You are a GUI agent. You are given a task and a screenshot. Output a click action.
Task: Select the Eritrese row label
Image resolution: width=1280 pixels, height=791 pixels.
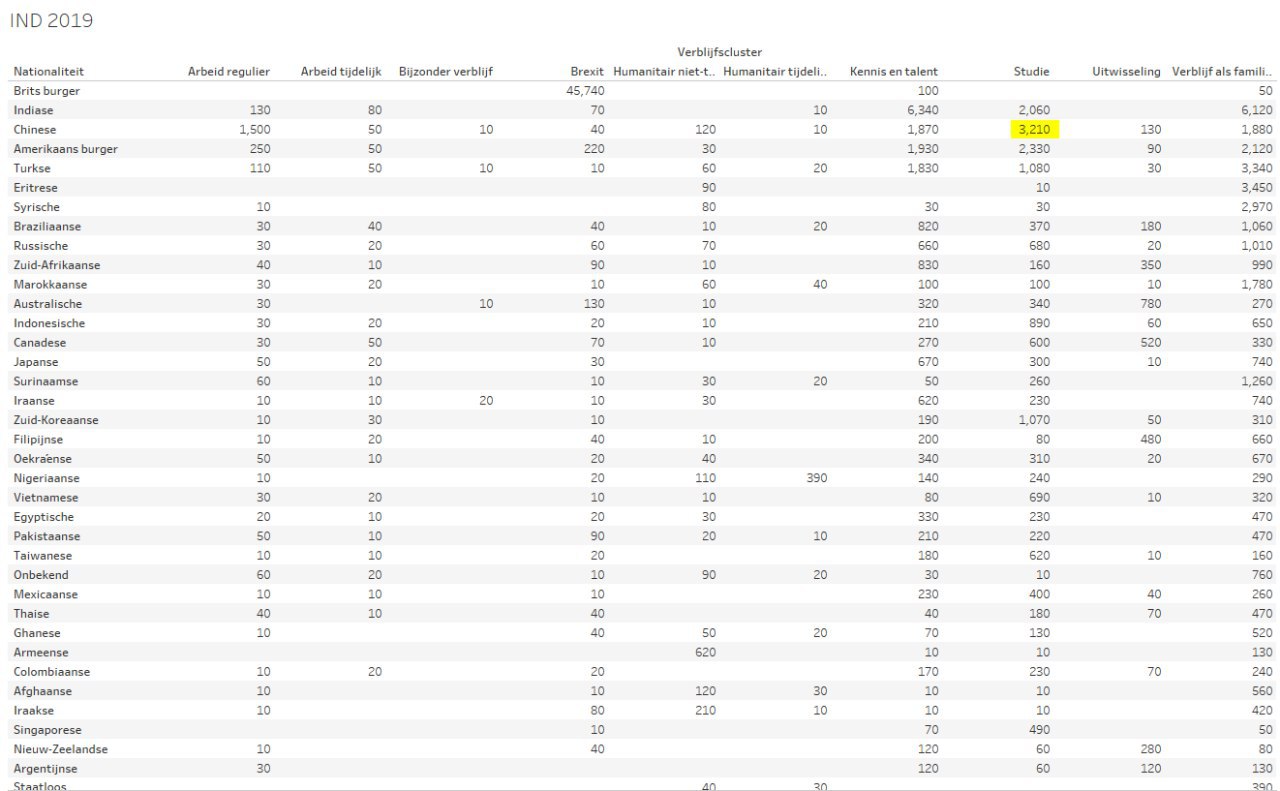36,188
